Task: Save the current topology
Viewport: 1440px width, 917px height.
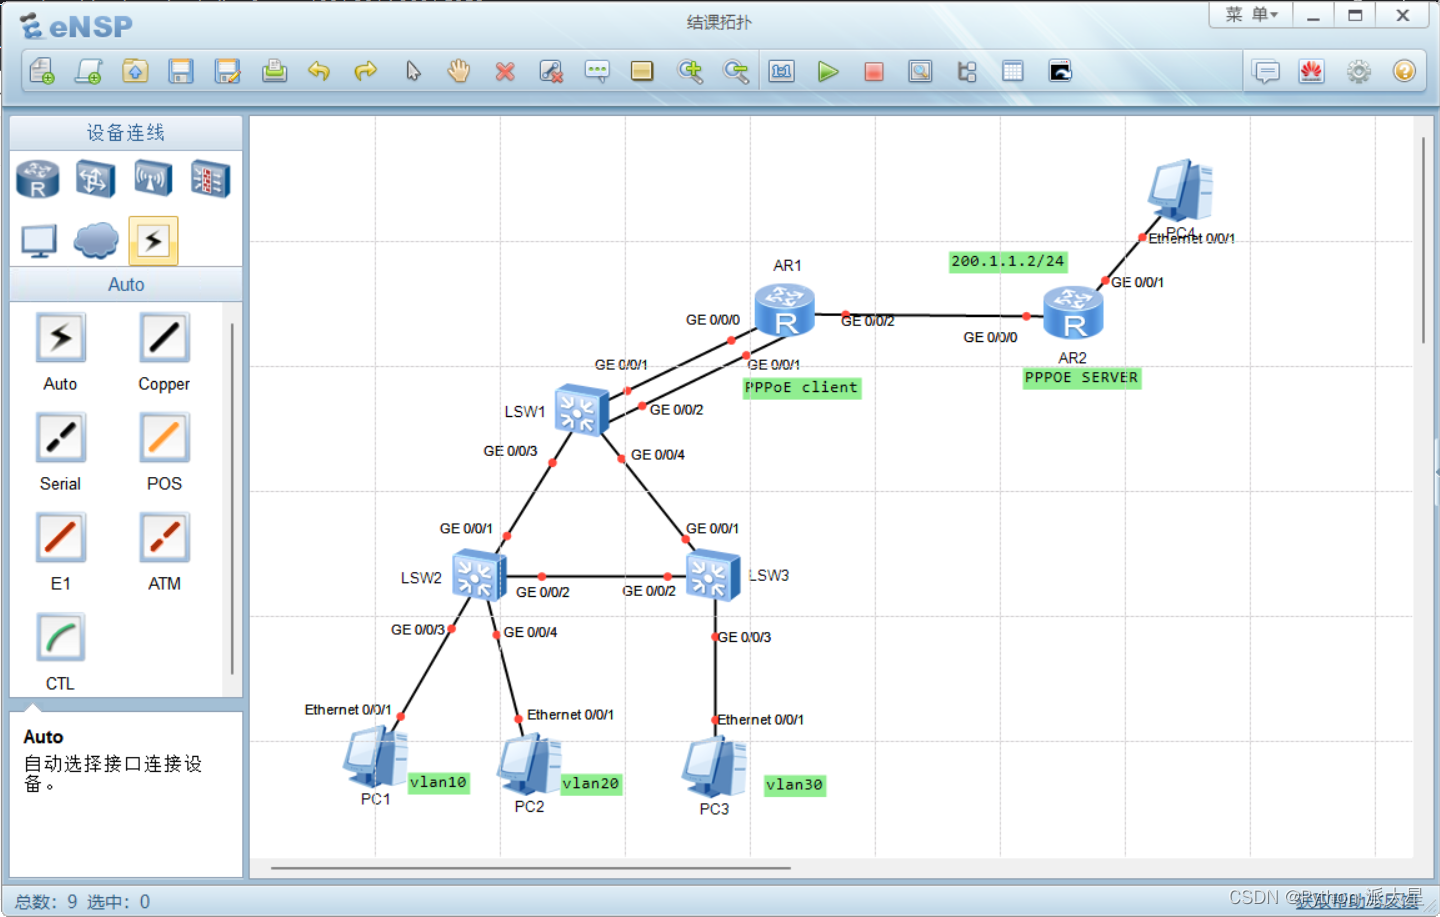Action: [x=181, y=71]
